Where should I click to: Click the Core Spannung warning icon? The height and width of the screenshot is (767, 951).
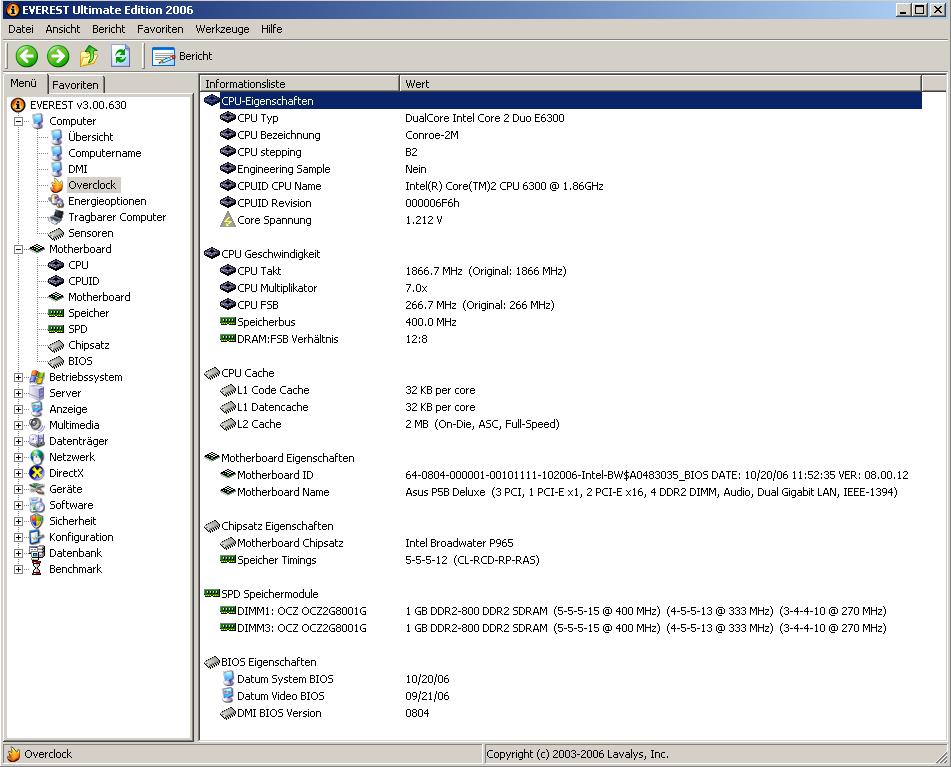pyautogui.click(x=227, y=219)
